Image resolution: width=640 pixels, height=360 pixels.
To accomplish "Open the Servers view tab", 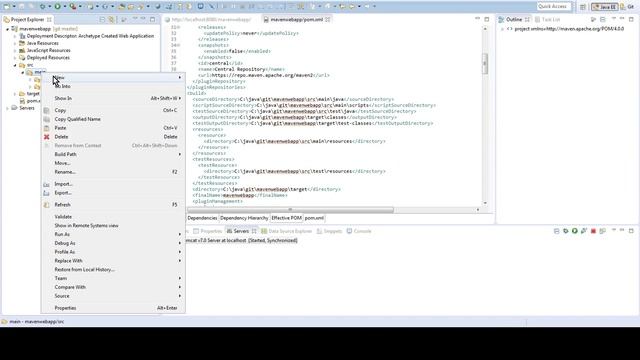I will [x=241, y=231].
